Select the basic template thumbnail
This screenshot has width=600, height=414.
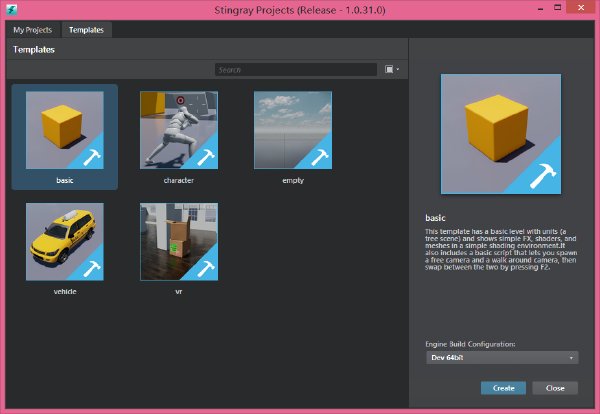pyautogui.click(x=65, y=130)
